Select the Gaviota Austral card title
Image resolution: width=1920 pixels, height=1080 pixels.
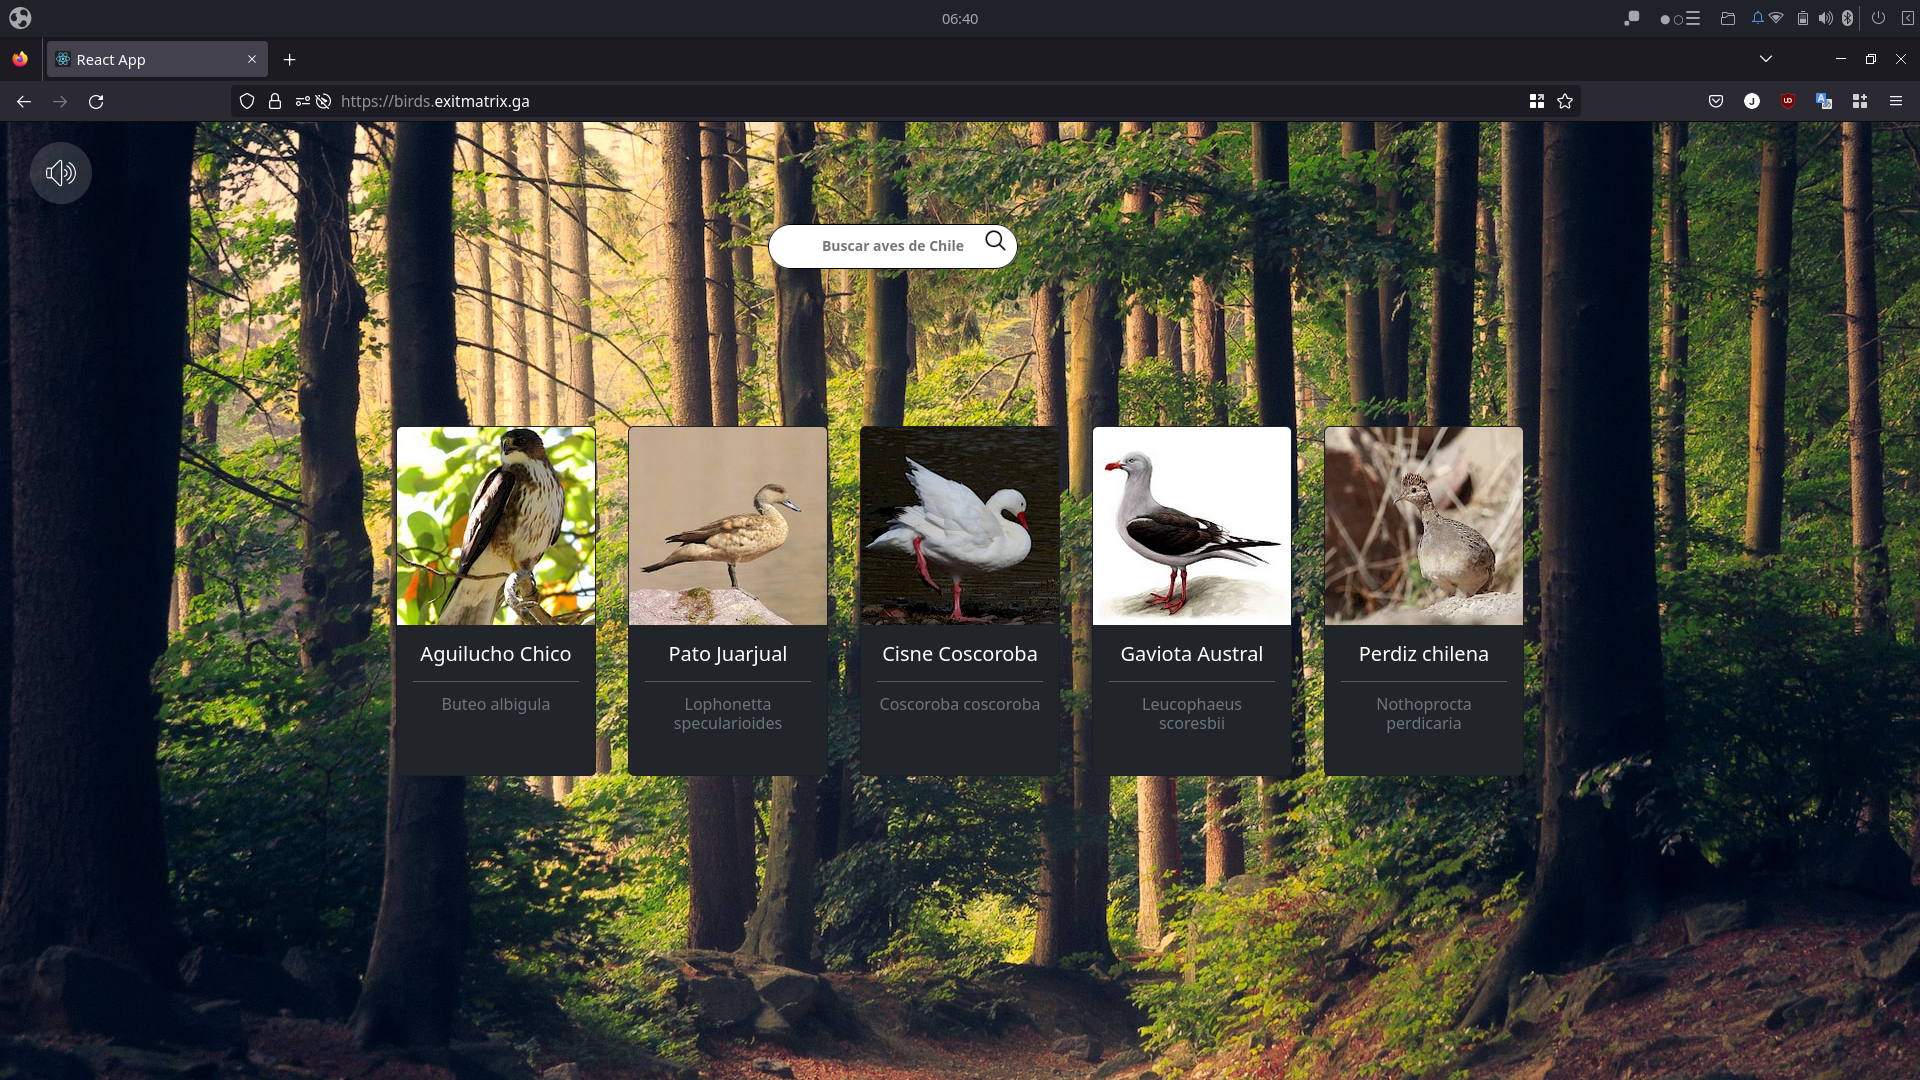tap(1192, 654)
